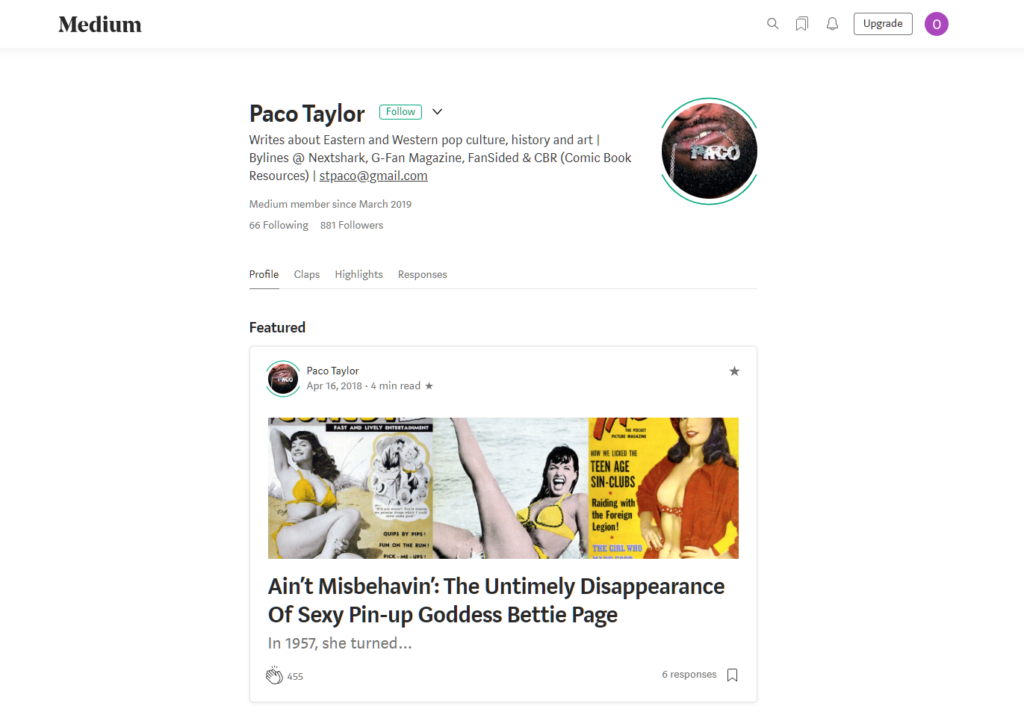Click the star icon on featured card
Image resolution: width=1024 pixels, height=715 pixels.
point(734,371)
